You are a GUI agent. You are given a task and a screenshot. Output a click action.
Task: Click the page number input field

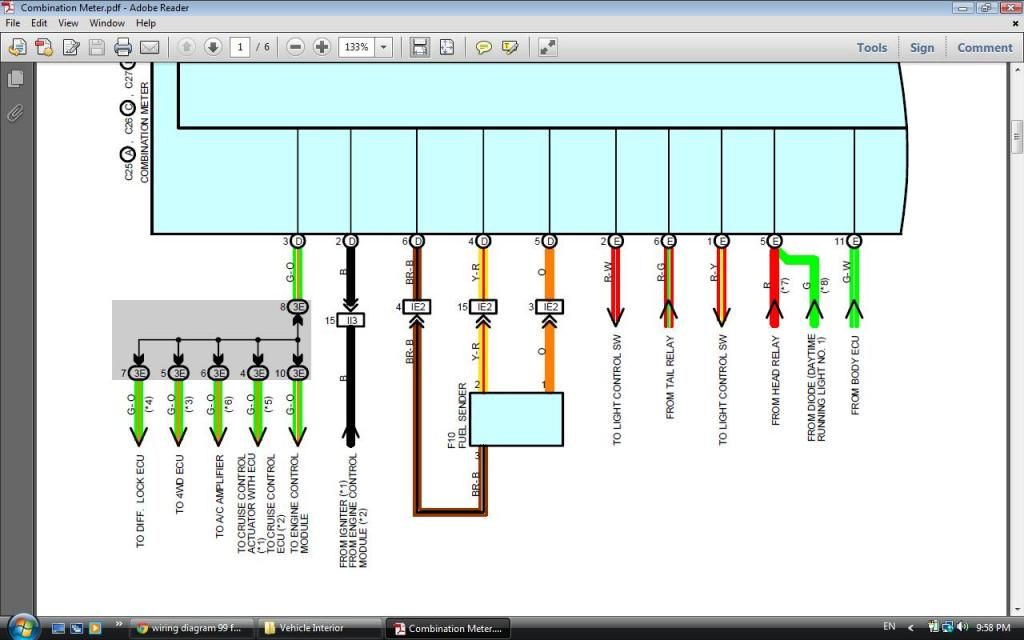(x=240, y=47)
